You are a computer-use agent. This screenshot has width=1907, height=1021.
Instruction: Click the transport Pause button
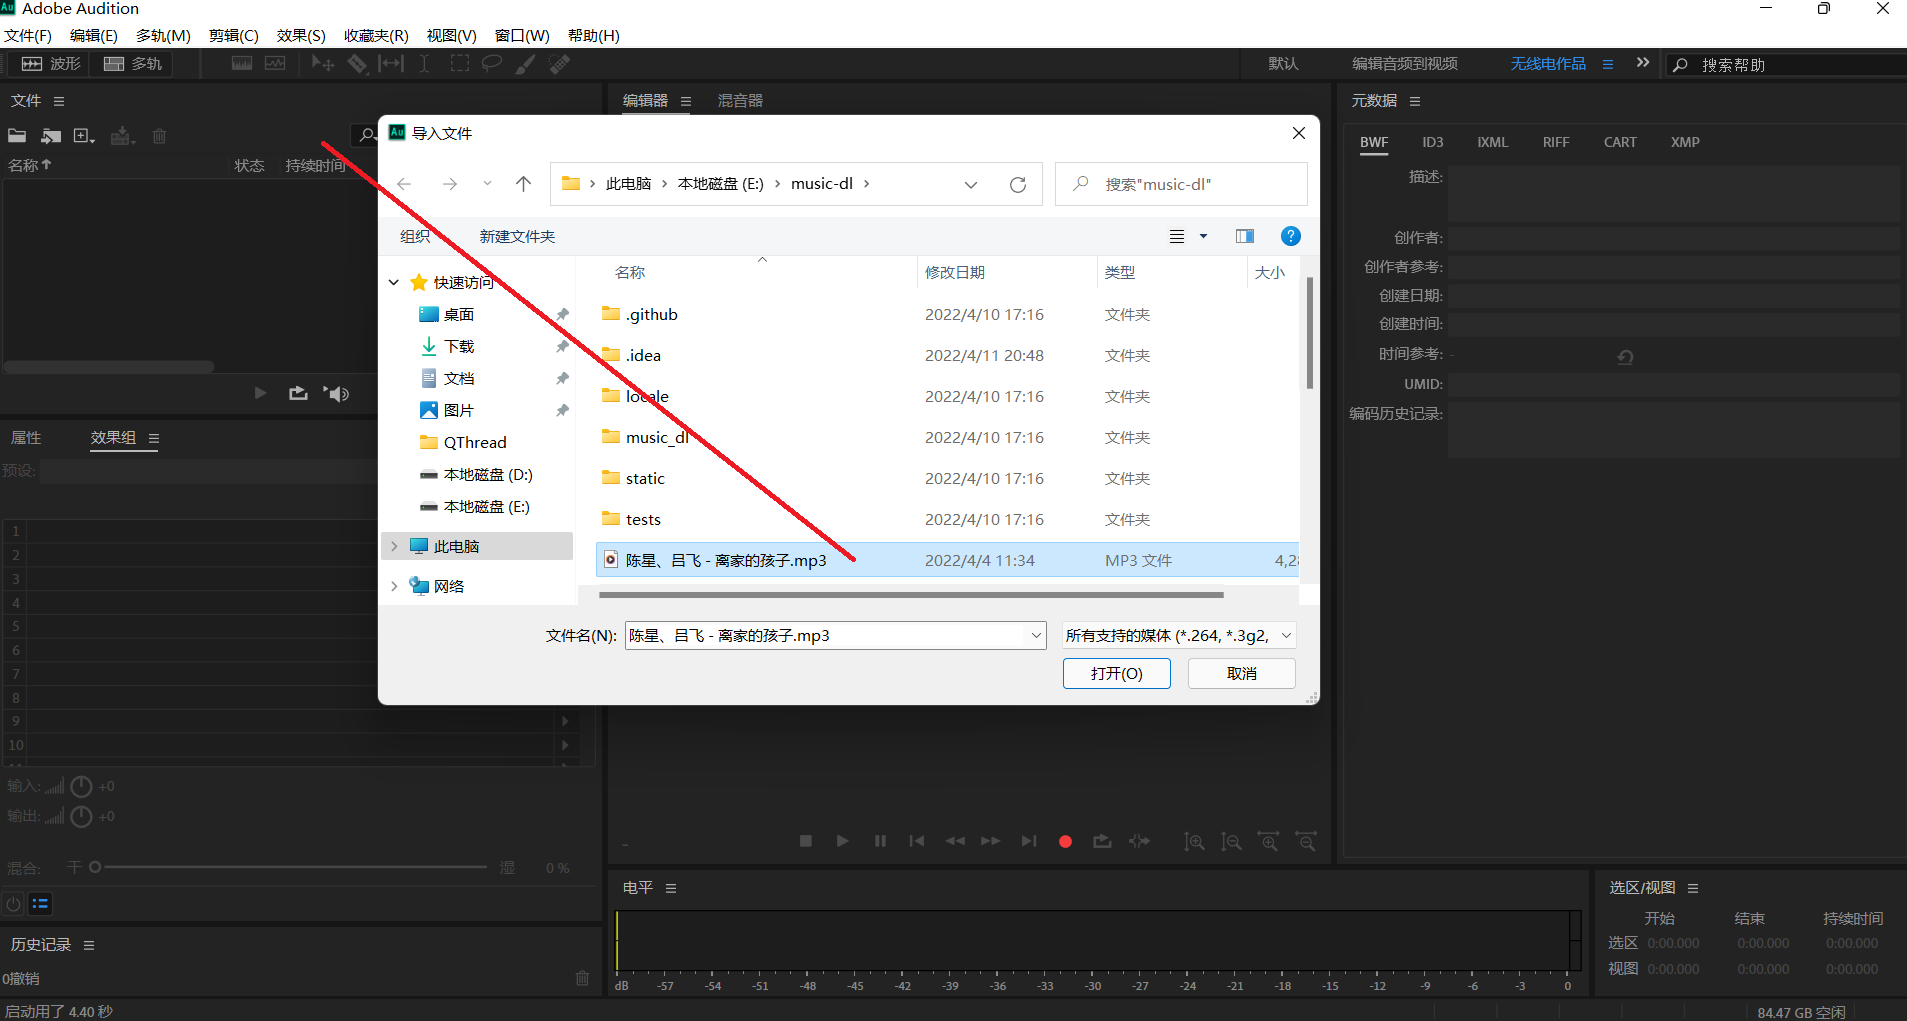click(x=880, y=841)
